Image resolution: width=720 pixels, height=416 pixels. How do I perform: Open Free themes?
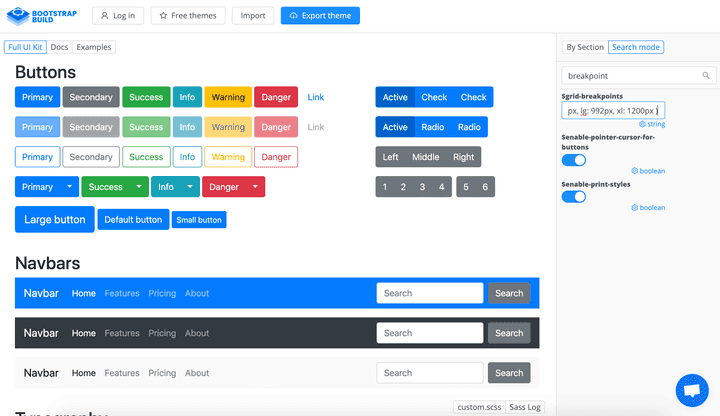click(188, 16)
